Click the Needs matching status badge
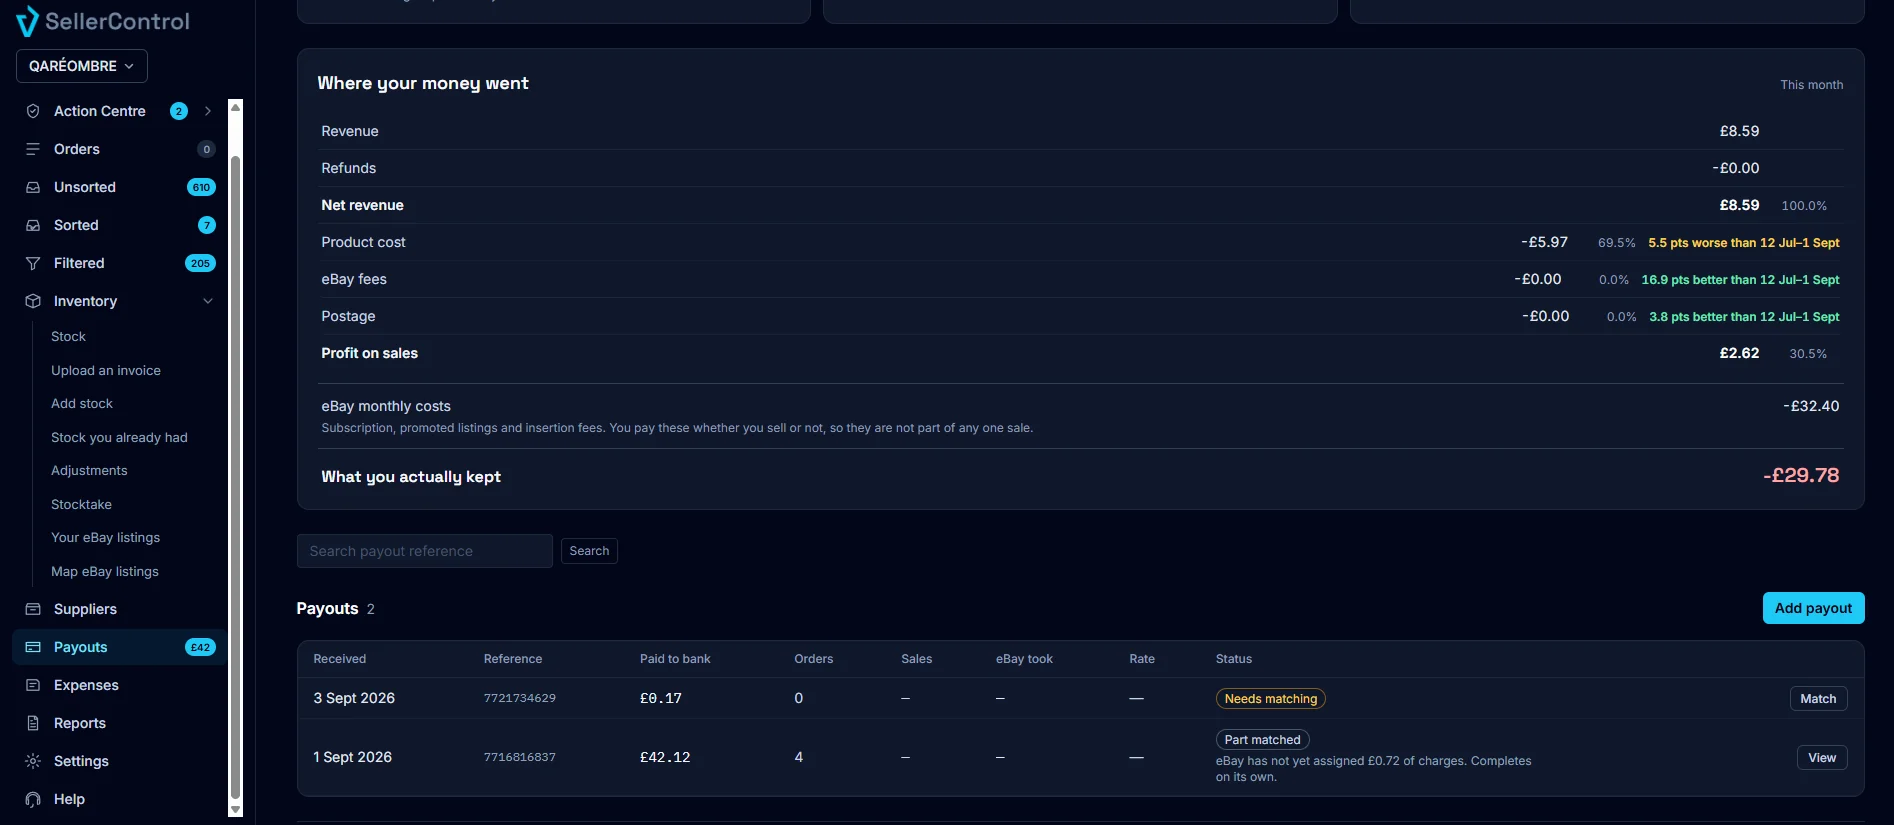Screen dimensions: 1894x825 (1271, 699)
